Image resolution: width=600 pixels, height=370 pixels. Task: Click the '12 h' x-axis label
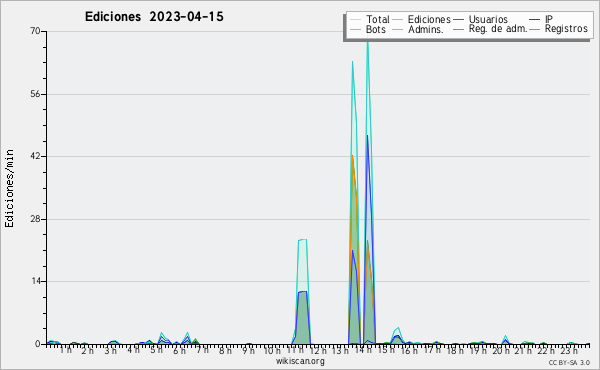[x=318, y=350]
